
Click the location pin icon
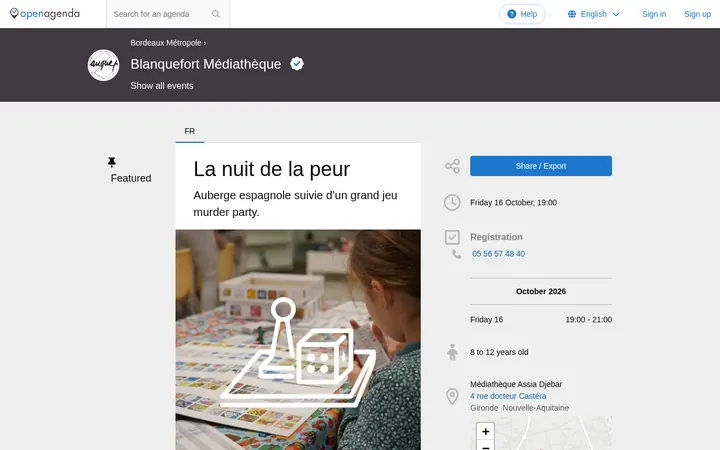pyautogui.click(x=452, y=396)
